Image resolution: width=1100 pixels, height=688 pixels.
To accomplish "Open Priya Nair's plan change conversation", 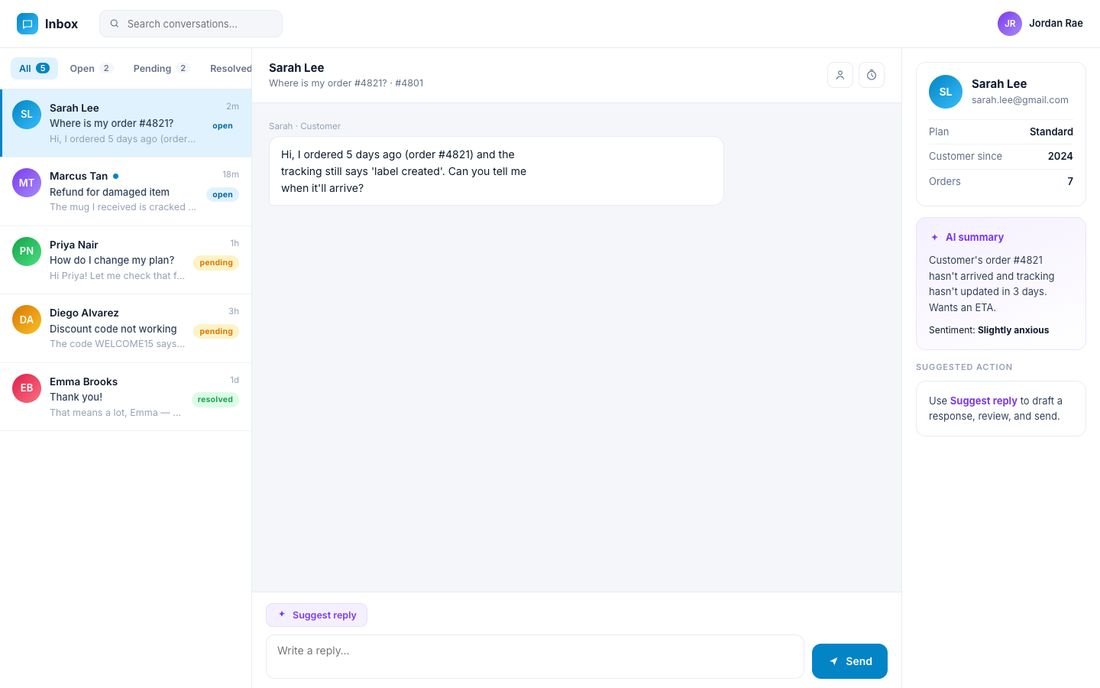I will [x=126, y=260].
